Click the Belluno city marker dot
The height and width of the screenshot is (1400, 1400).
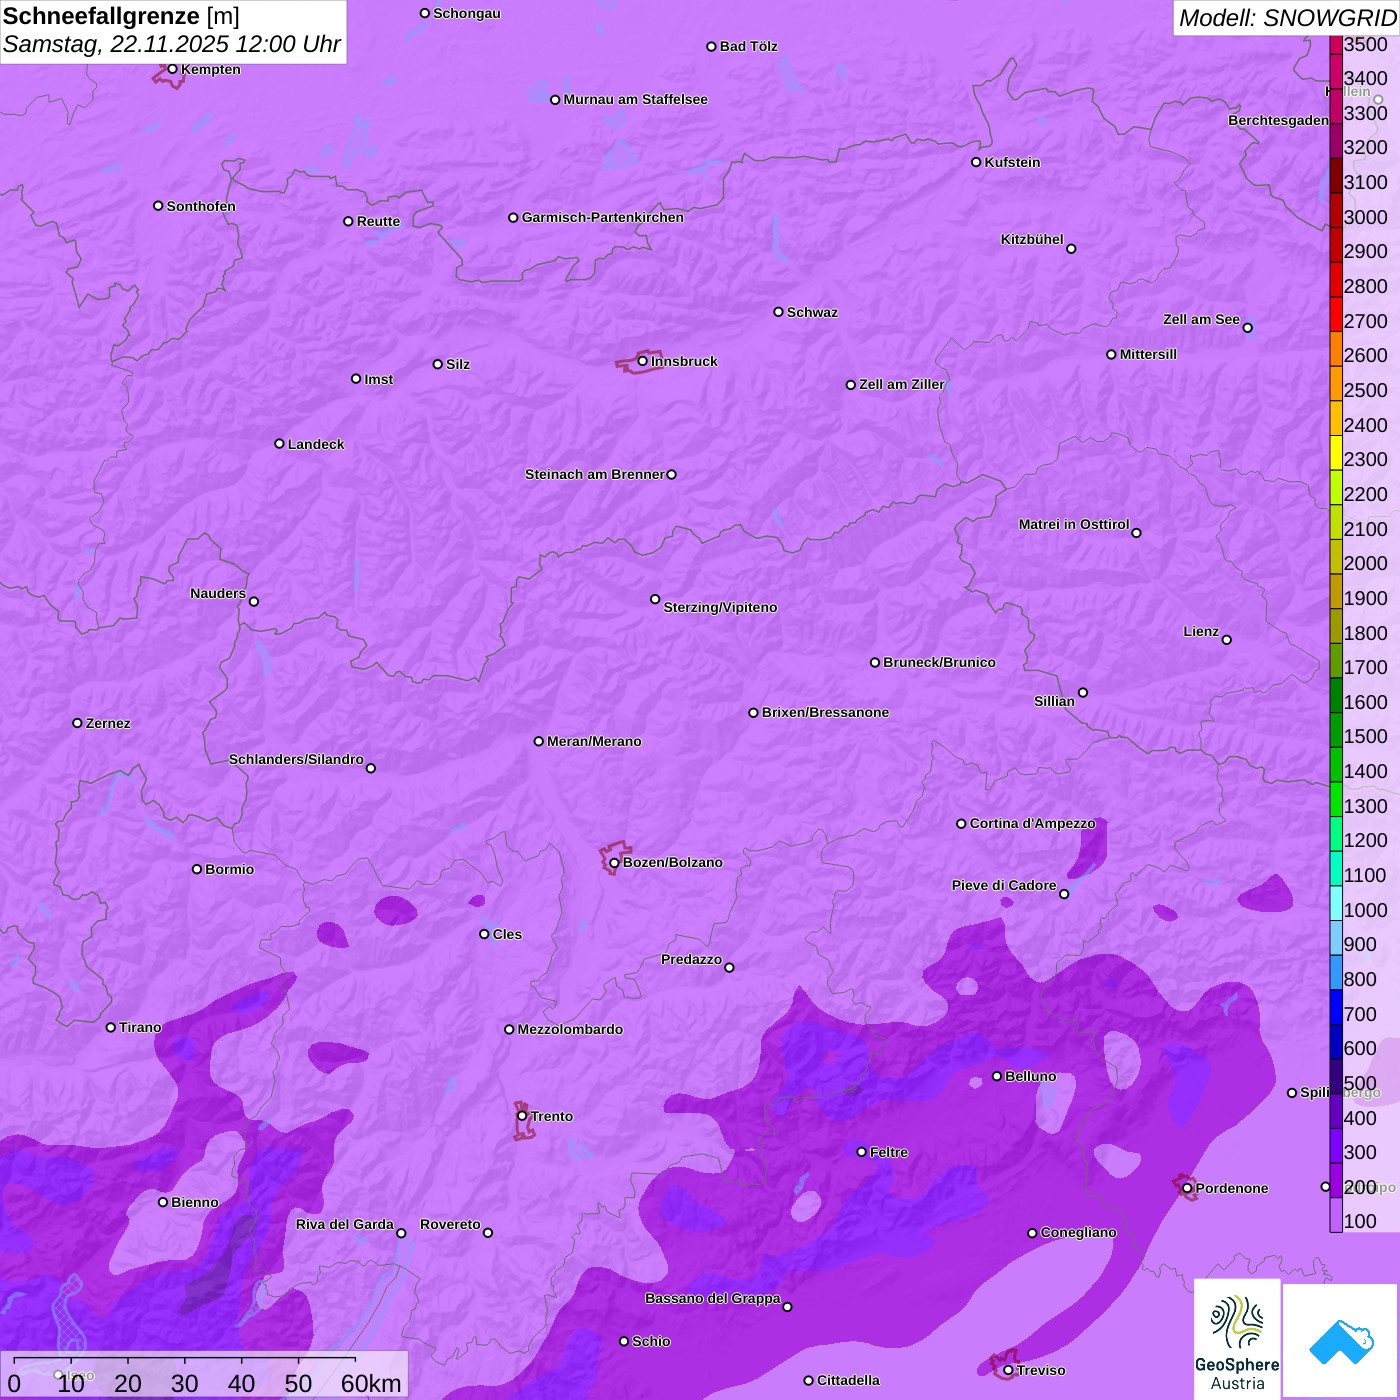point(997,1076)
